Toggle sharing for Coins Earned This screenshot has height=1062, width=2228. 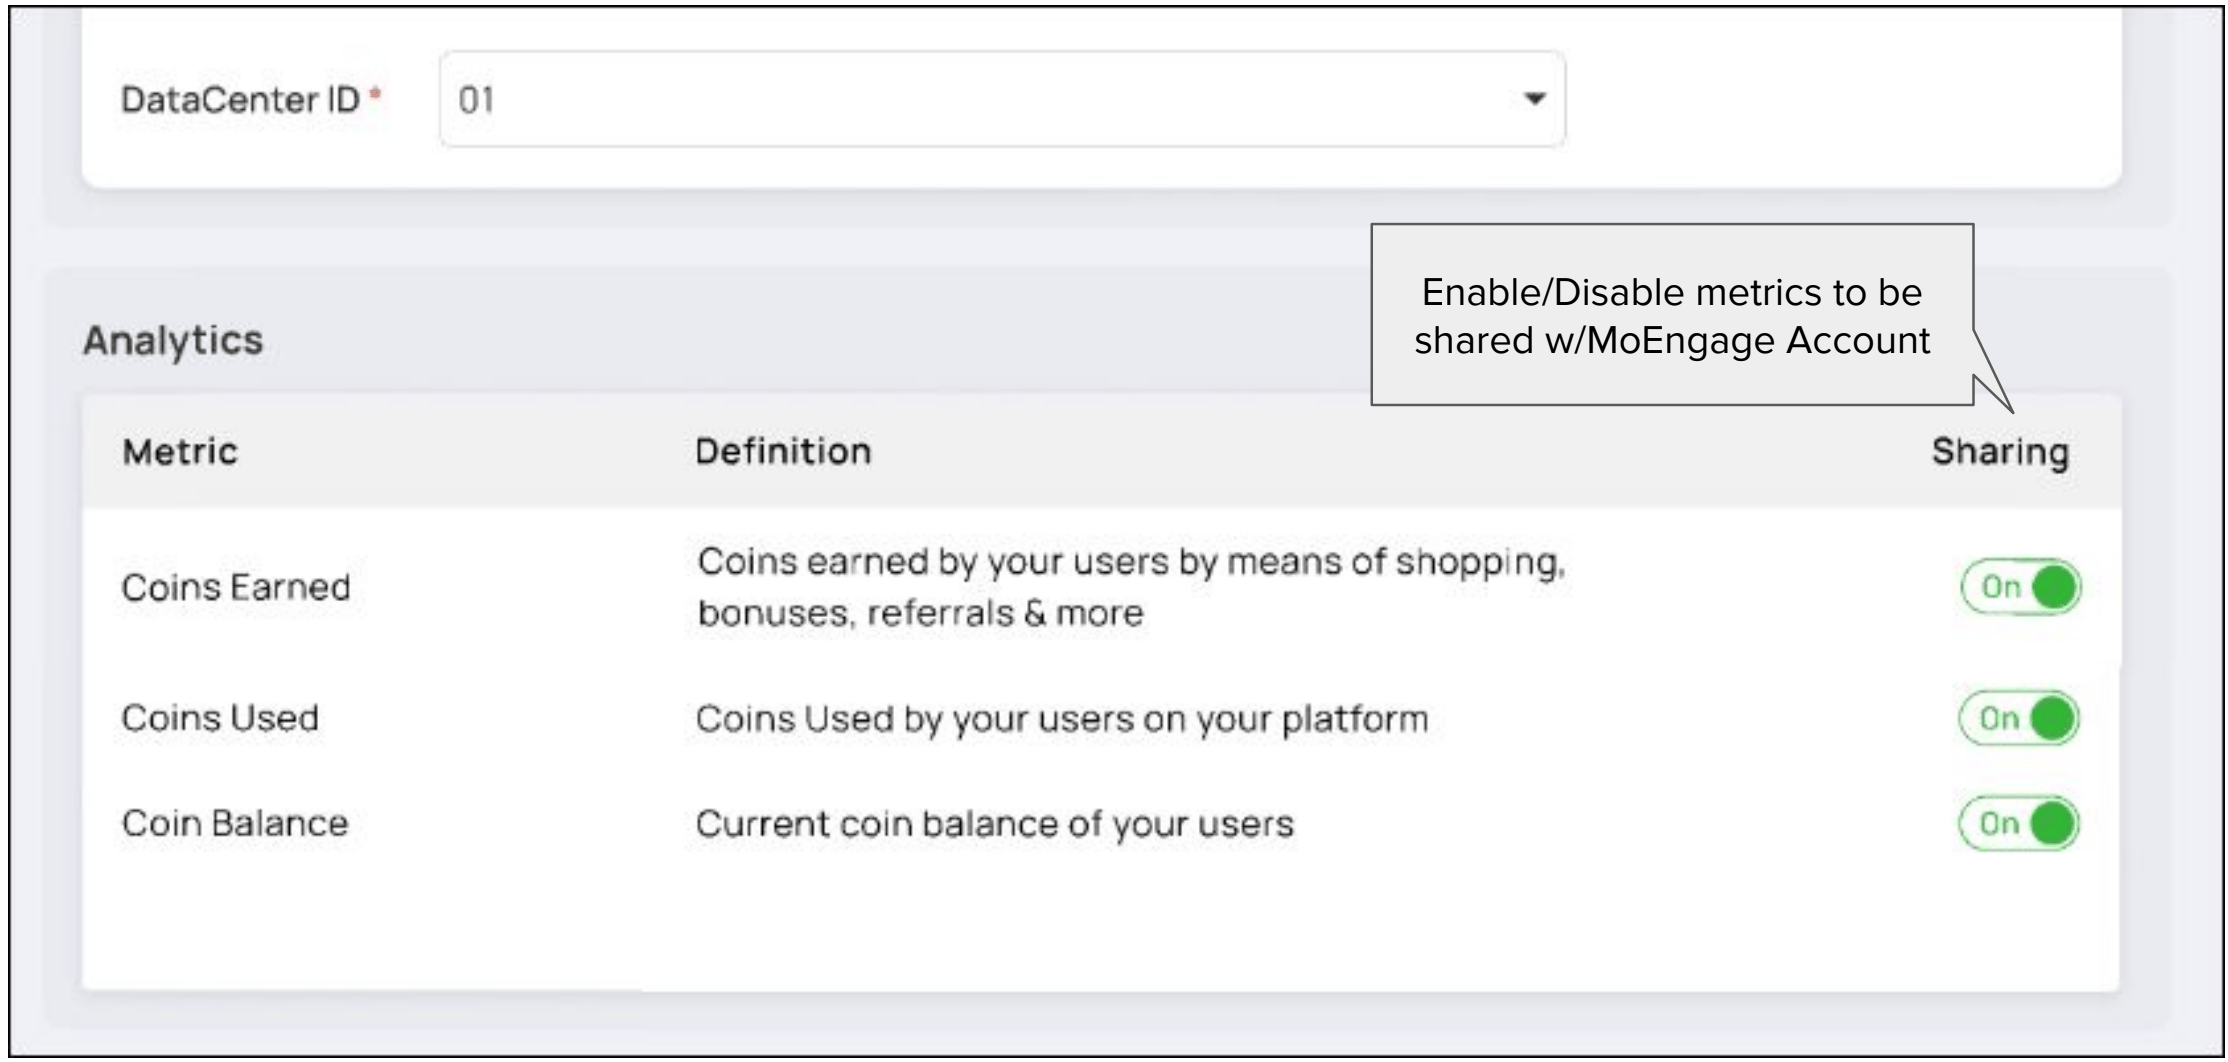pyautogui.click(x=2020, y=587)
